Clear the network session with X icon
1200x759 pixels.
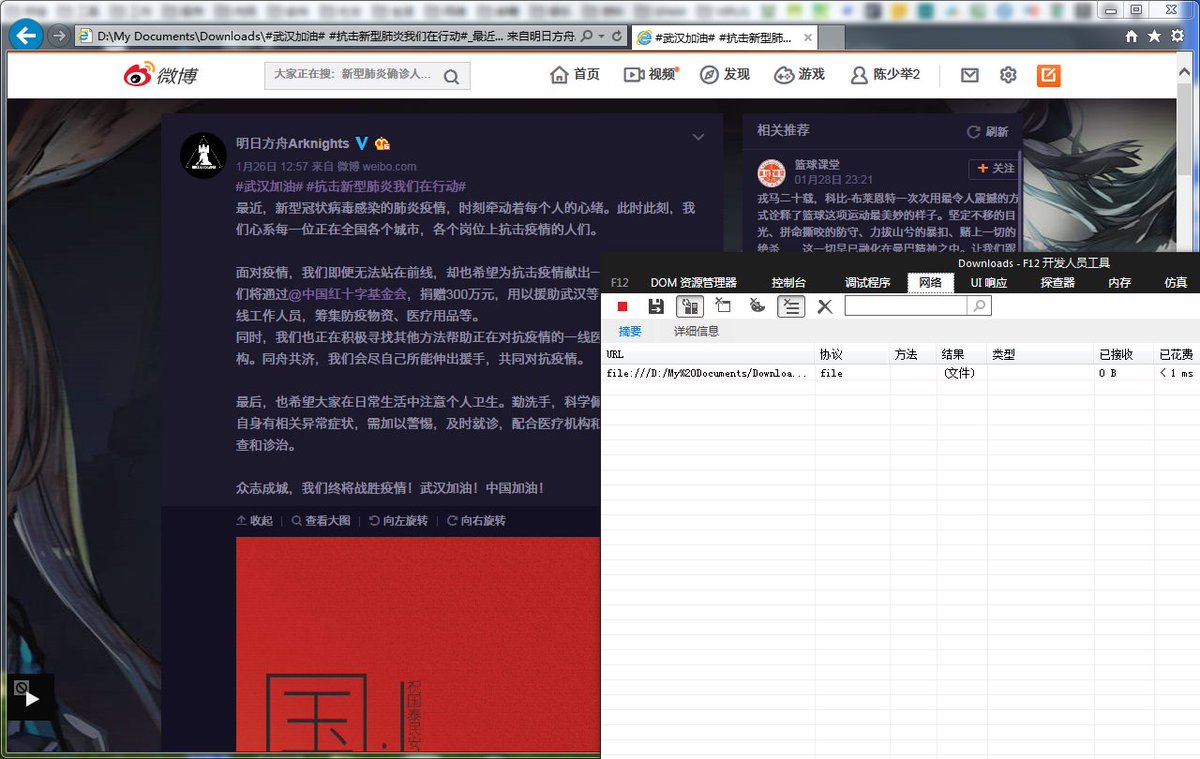click(824, 306)
